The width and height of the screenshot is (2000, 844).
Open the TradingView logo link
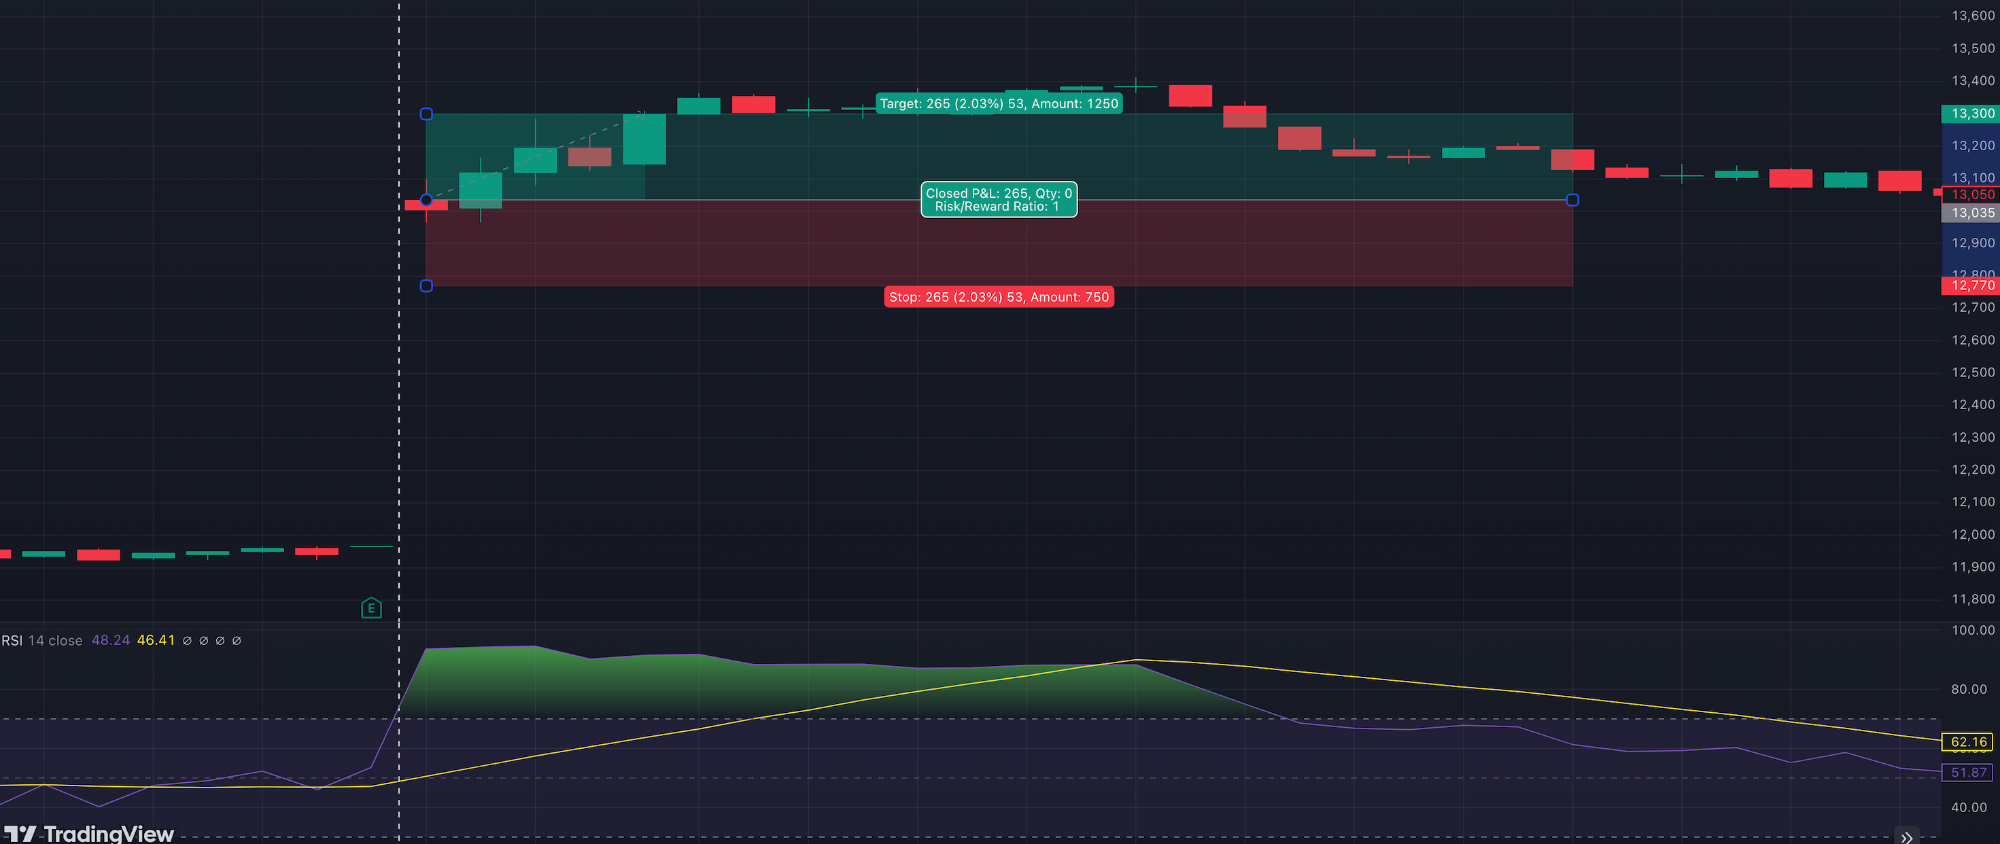89,833
